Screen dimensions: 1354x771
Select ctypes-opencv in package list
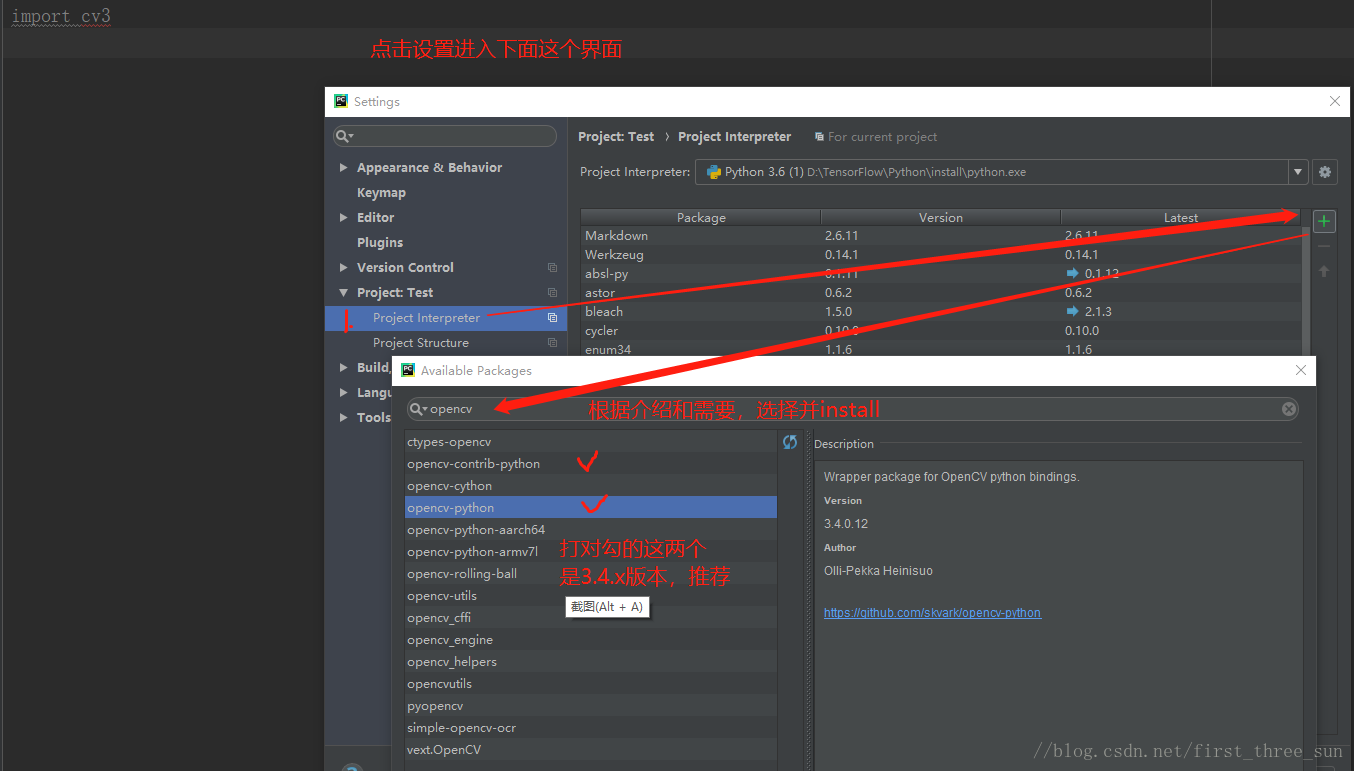pos(591,442)
